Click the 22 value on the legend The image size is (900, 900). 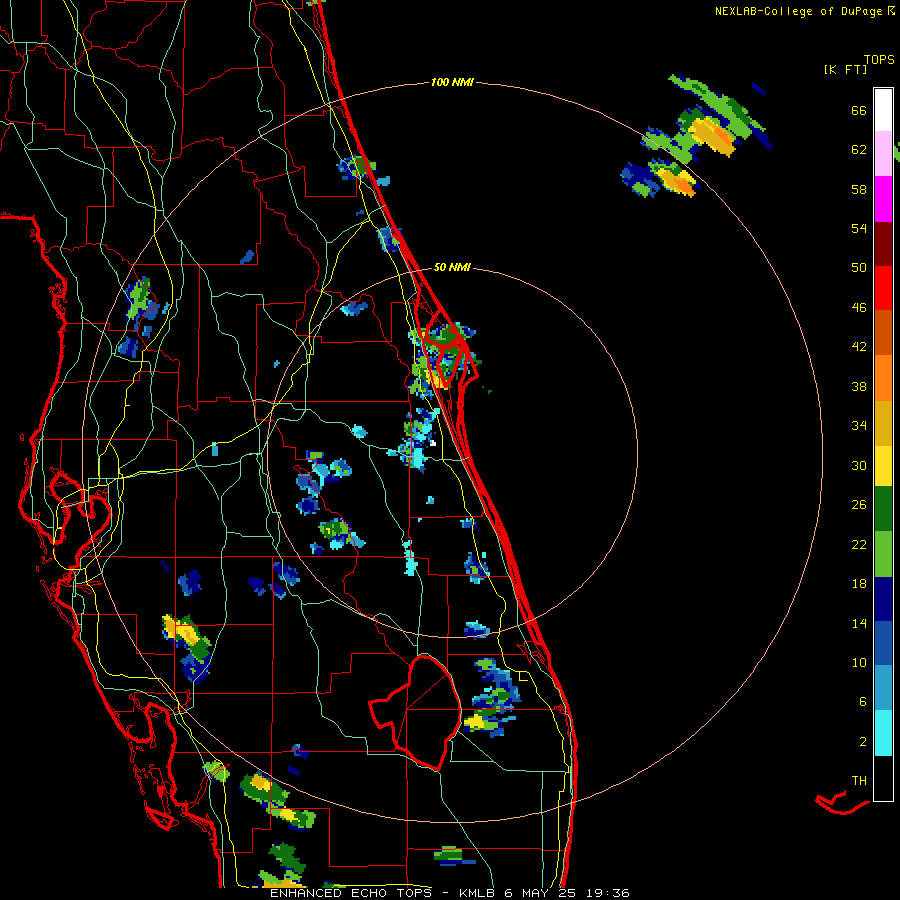coord(859,544)
